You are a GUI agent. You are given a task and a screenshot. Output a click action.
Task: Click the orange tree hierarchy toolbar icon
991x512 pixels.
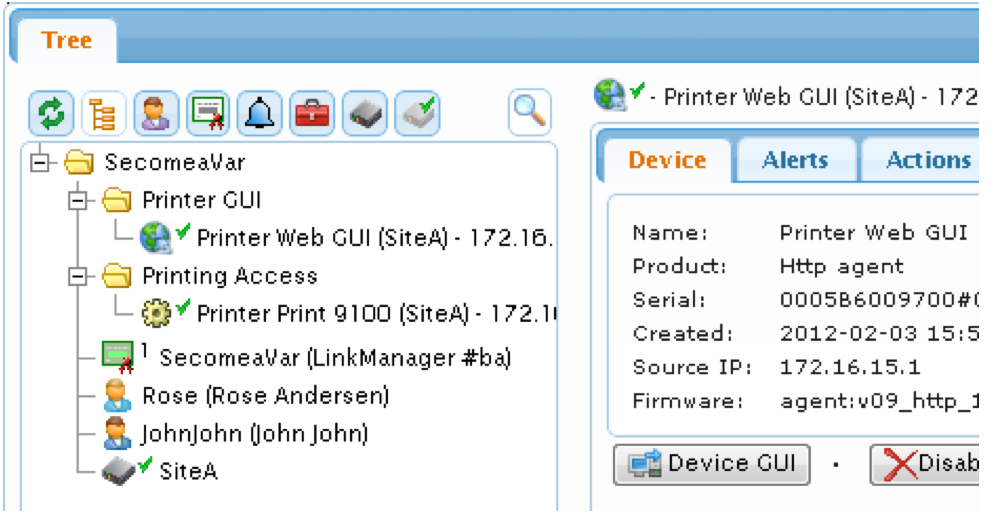(x=104, y=114)
